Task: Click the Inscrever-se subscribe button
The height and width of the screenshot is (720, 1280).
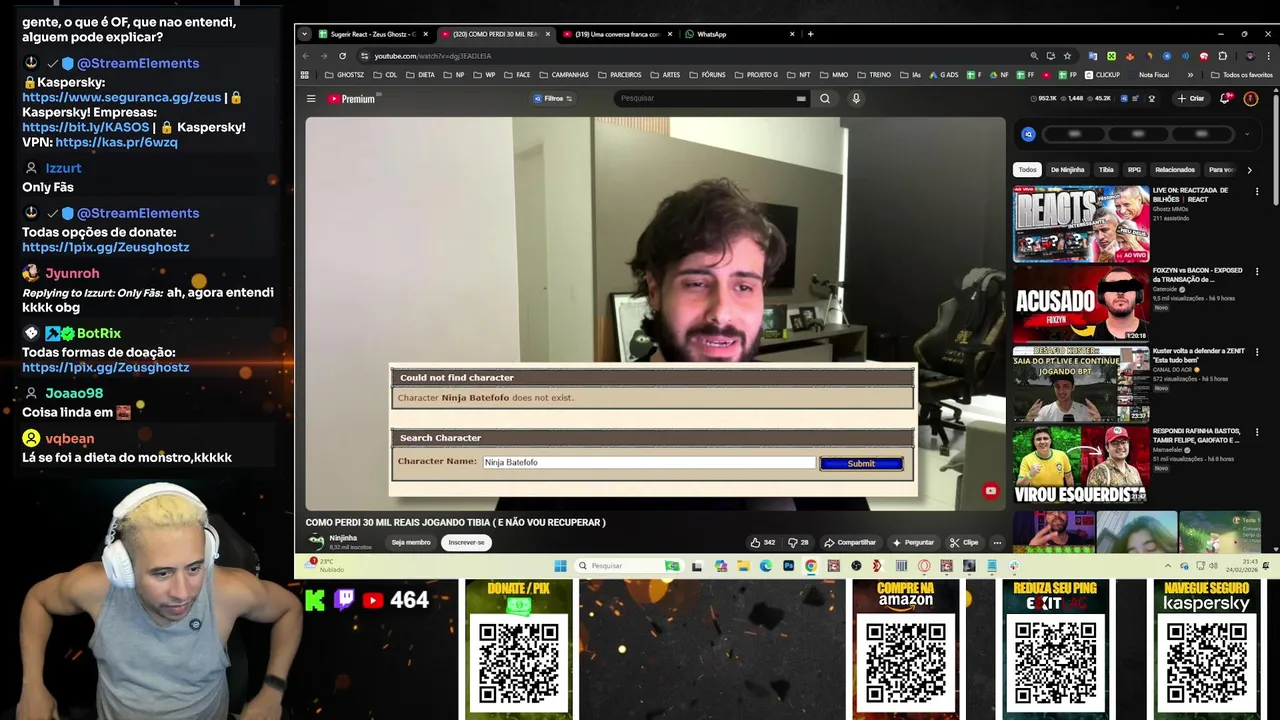Action: pyautogui.click(x=466, y=542)
